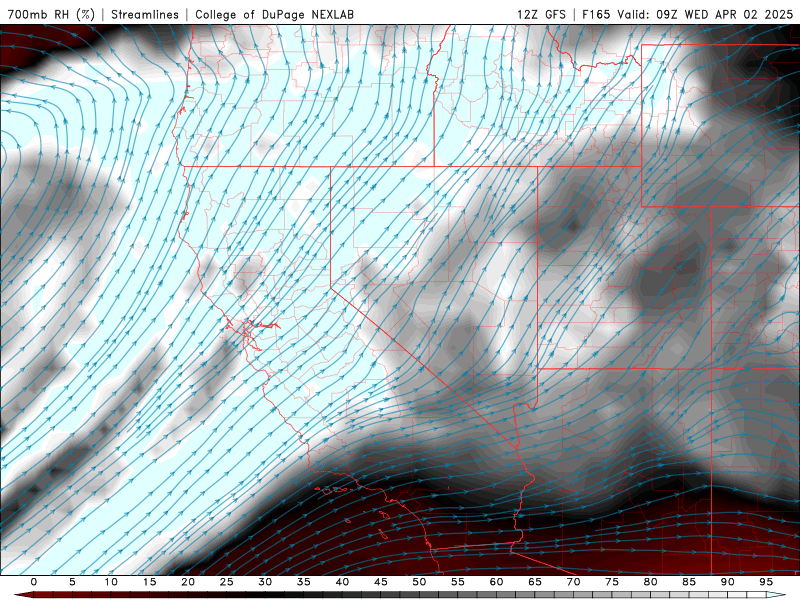Click the "700mb RH (%)" title text
Screen dimensions: 800x600
pos(51,14)
